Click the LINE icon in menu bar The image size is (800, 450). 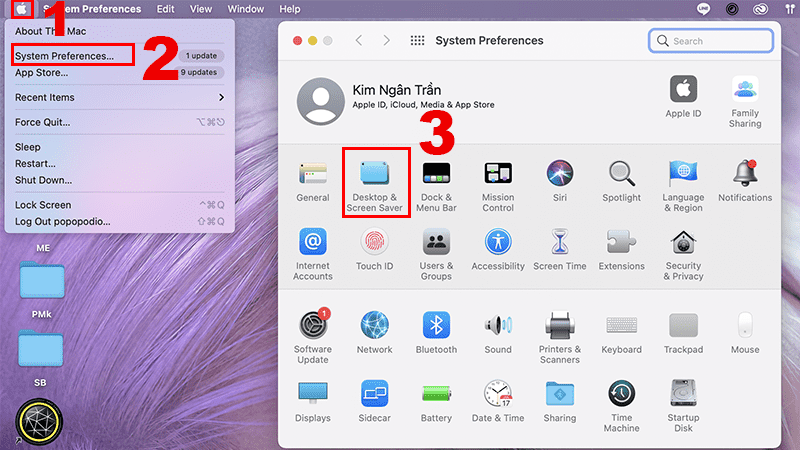click(x=703, y=9)
